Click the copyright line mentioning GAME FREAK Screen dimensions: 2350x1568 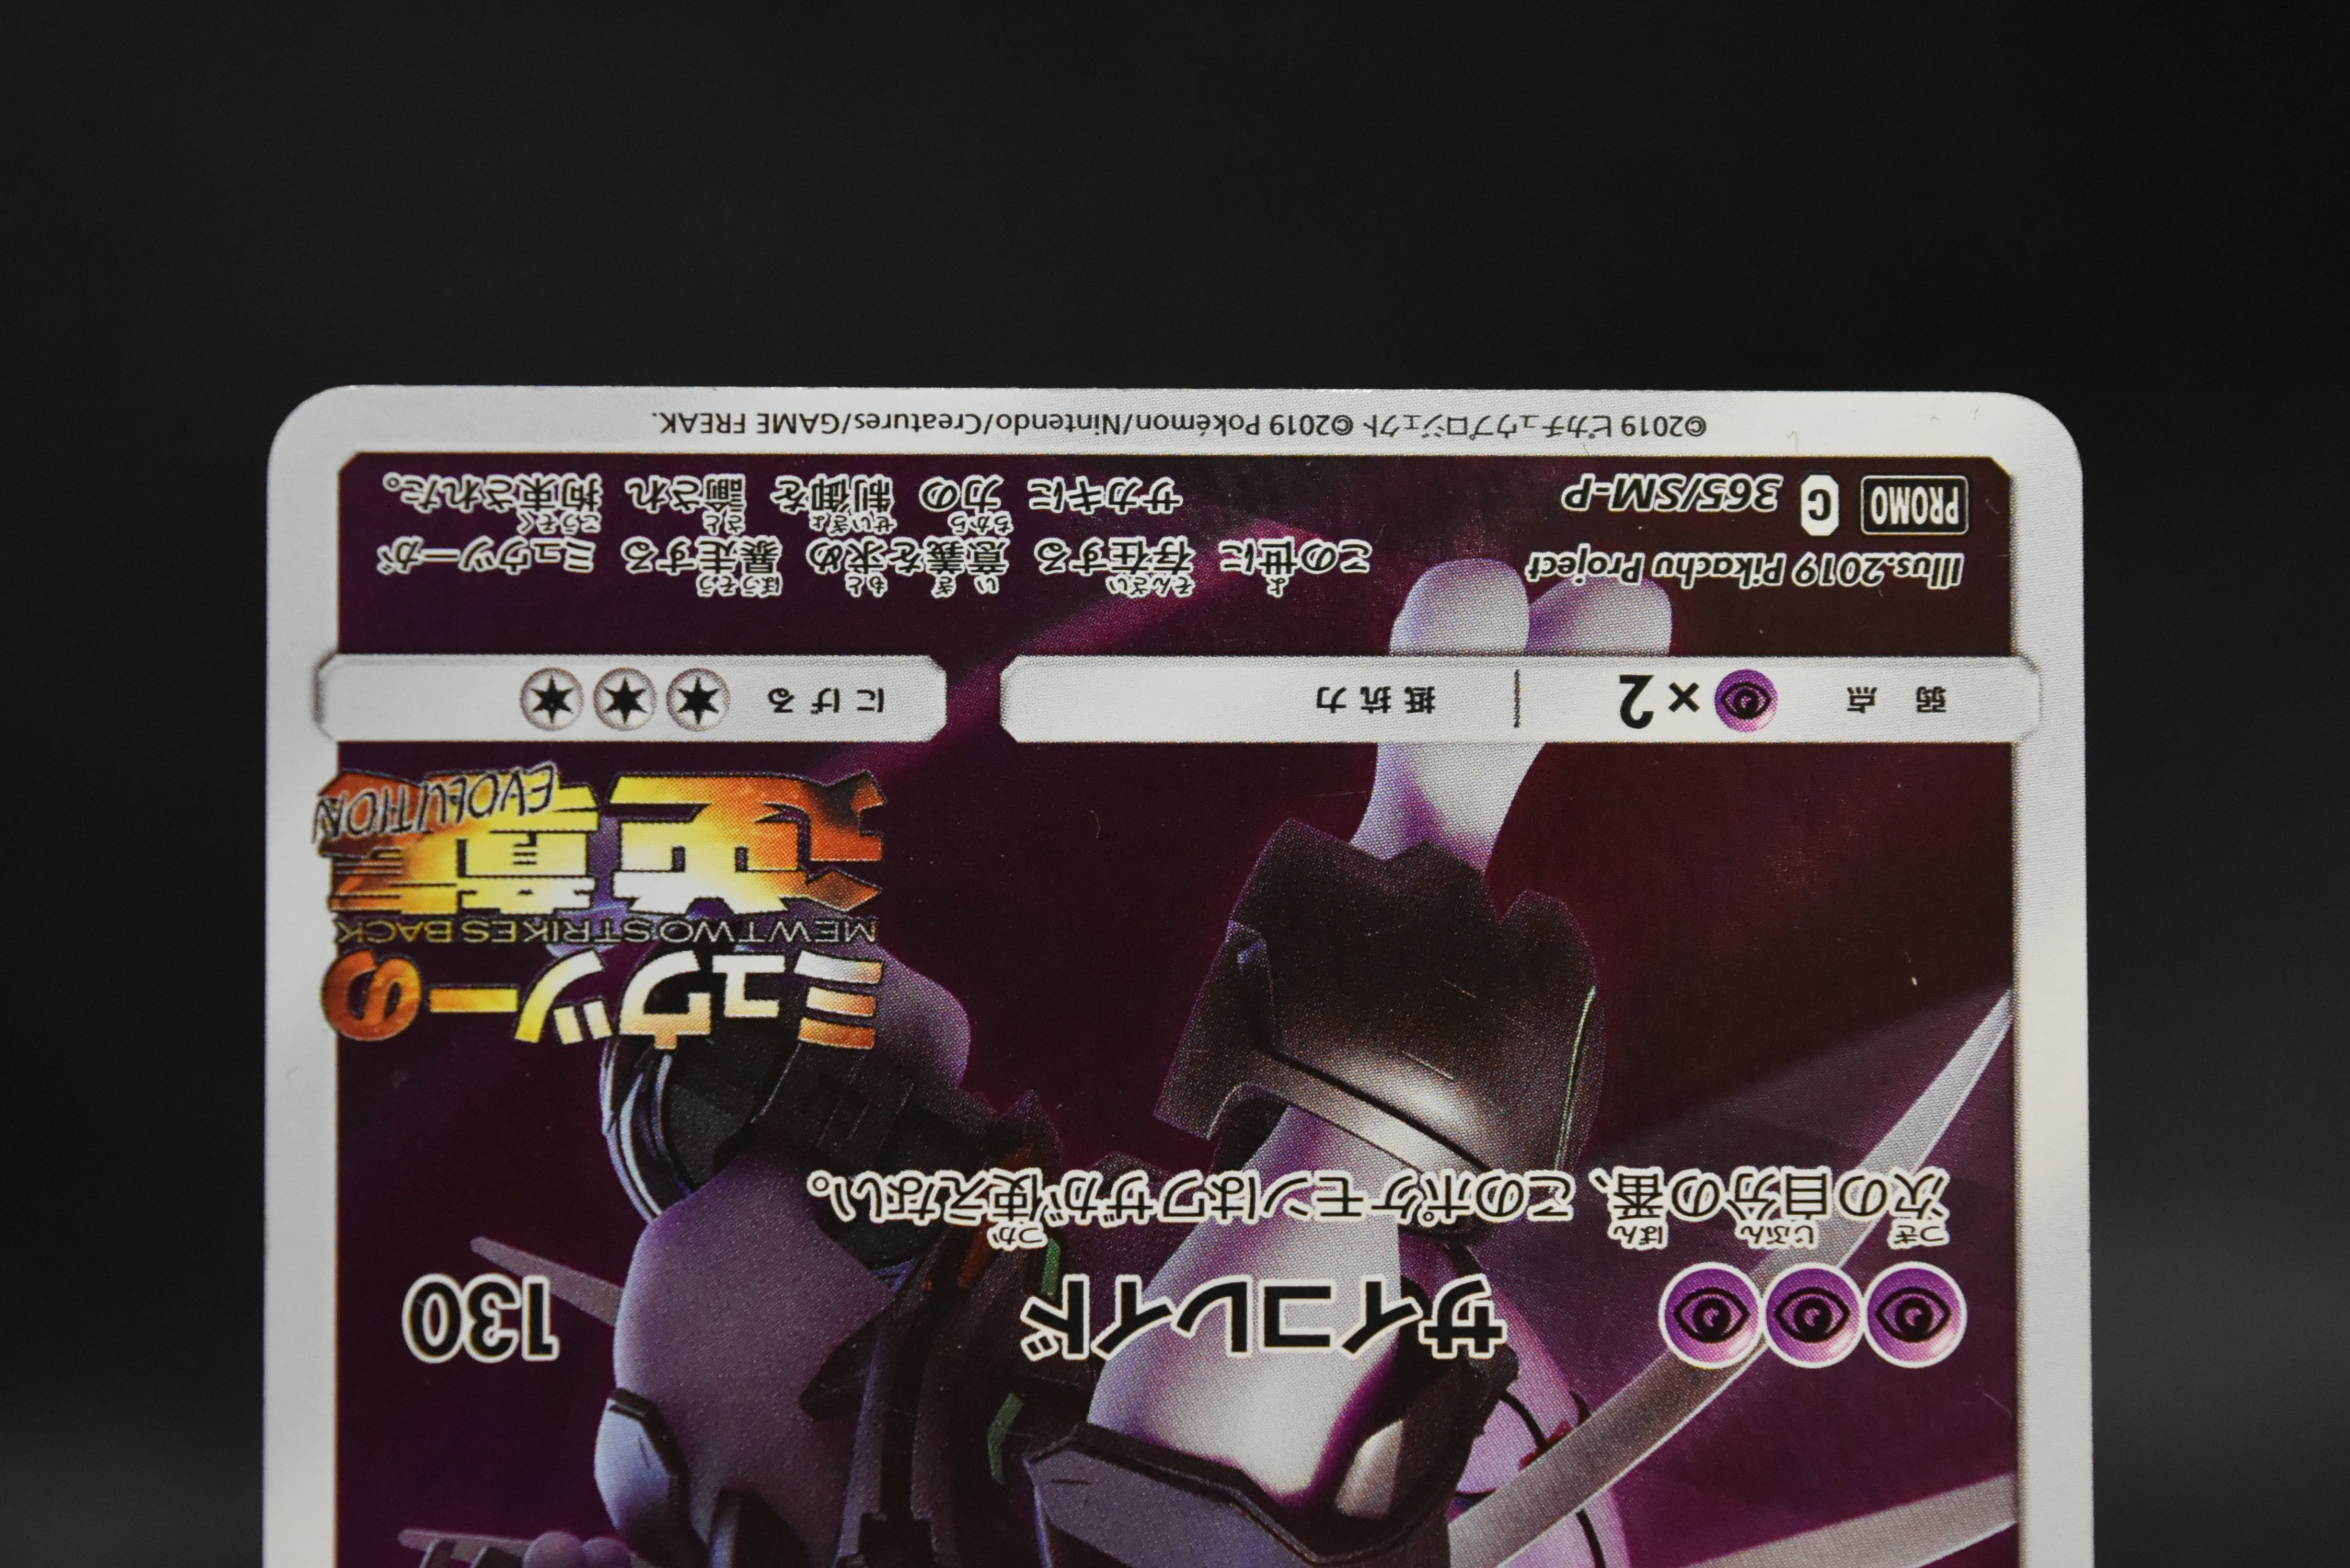1179,426
